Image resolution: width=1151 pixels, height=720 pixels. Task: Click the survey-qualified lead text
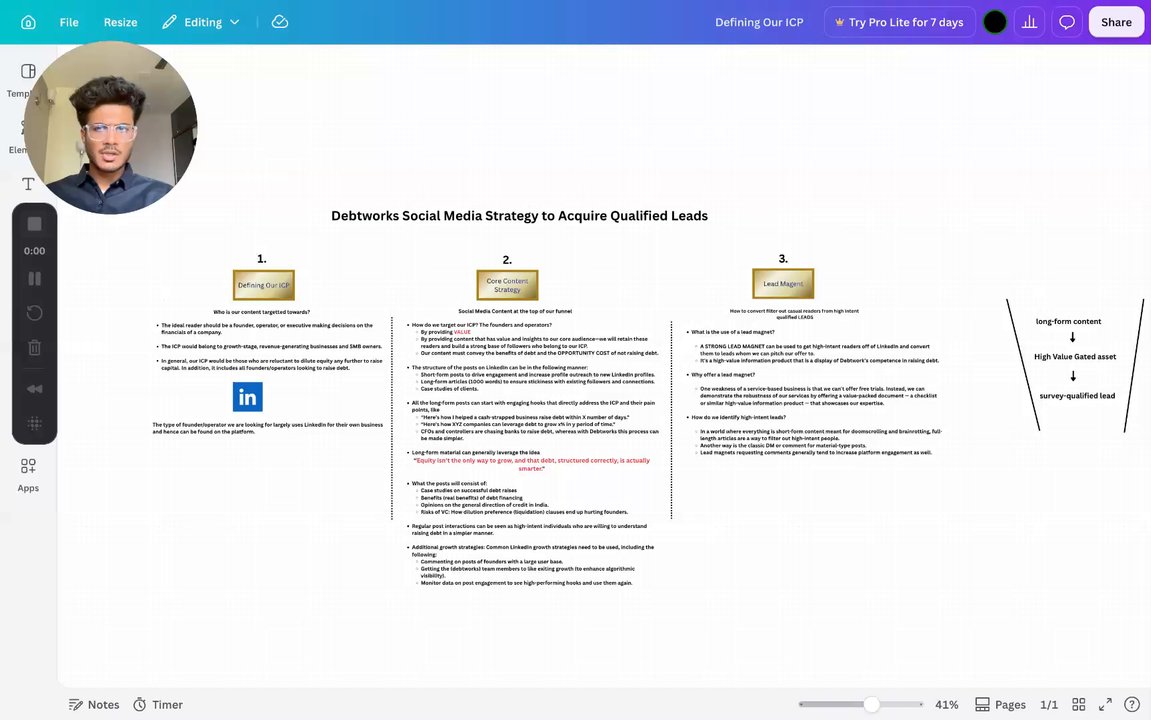1077,396
